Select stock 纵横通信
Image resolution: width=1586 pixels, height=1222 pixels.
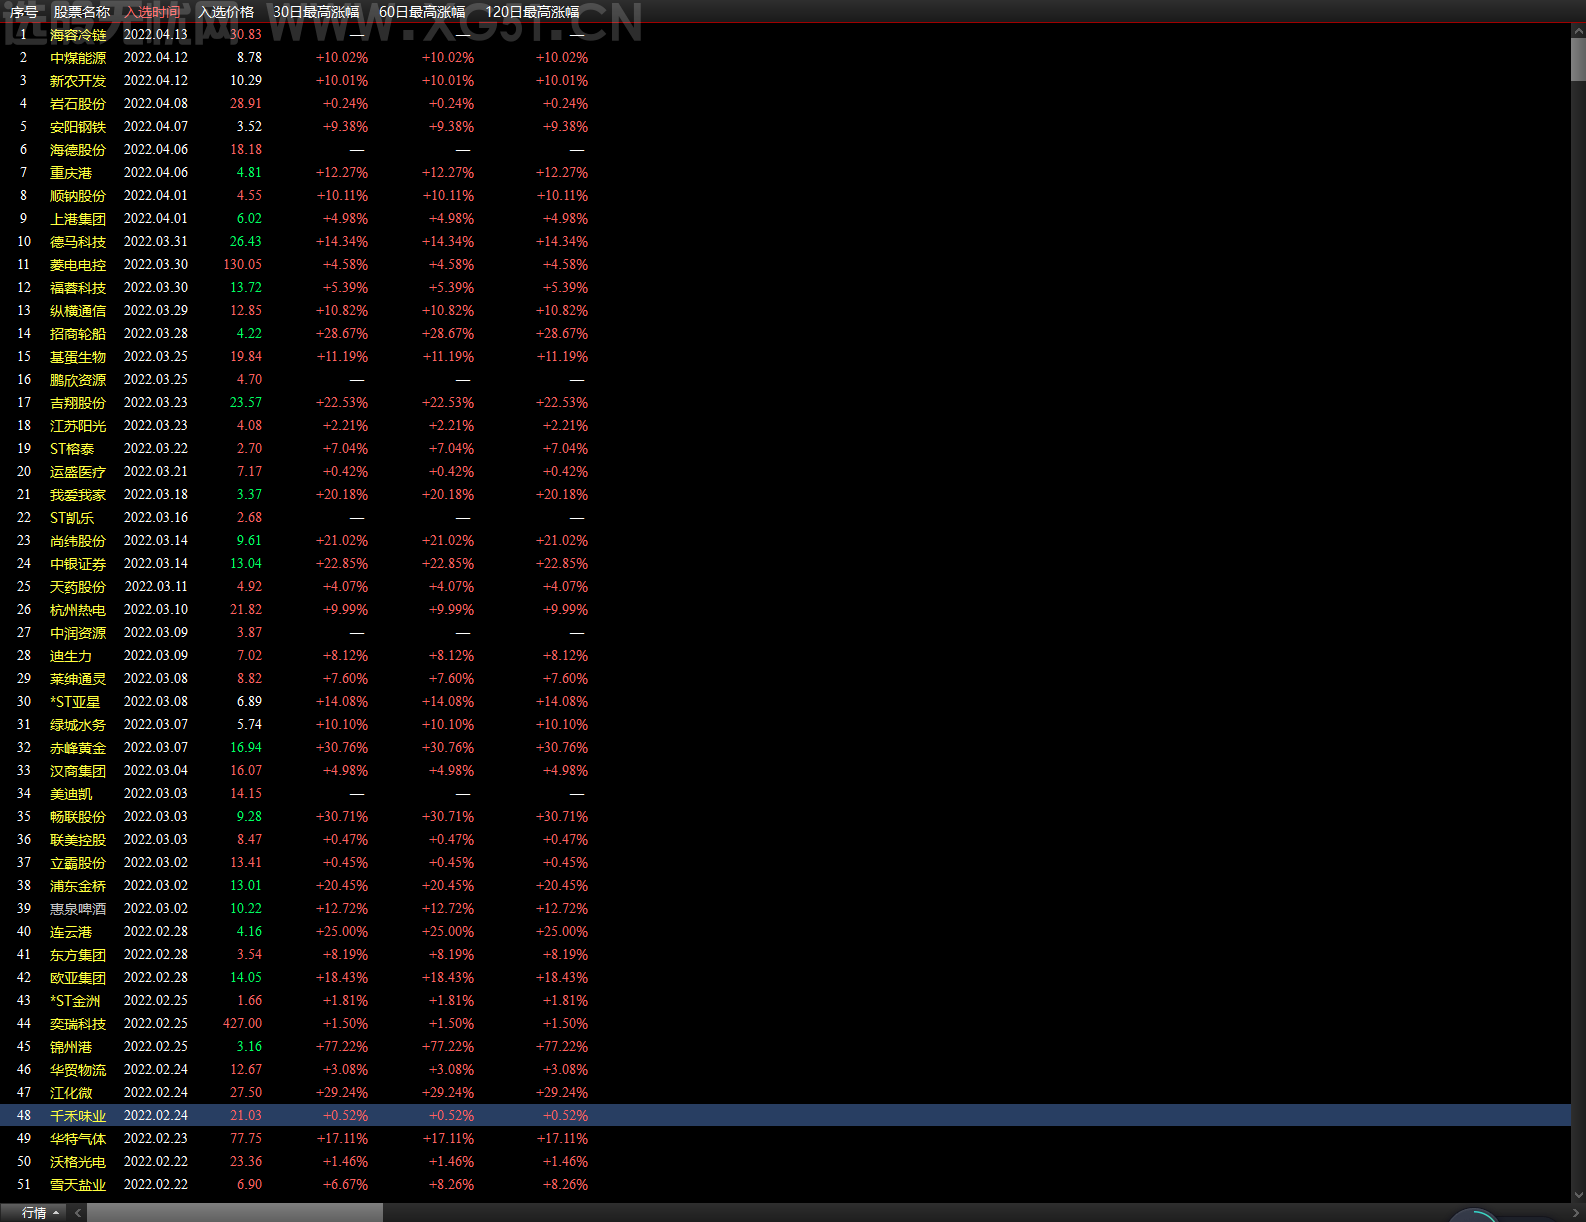78,311
